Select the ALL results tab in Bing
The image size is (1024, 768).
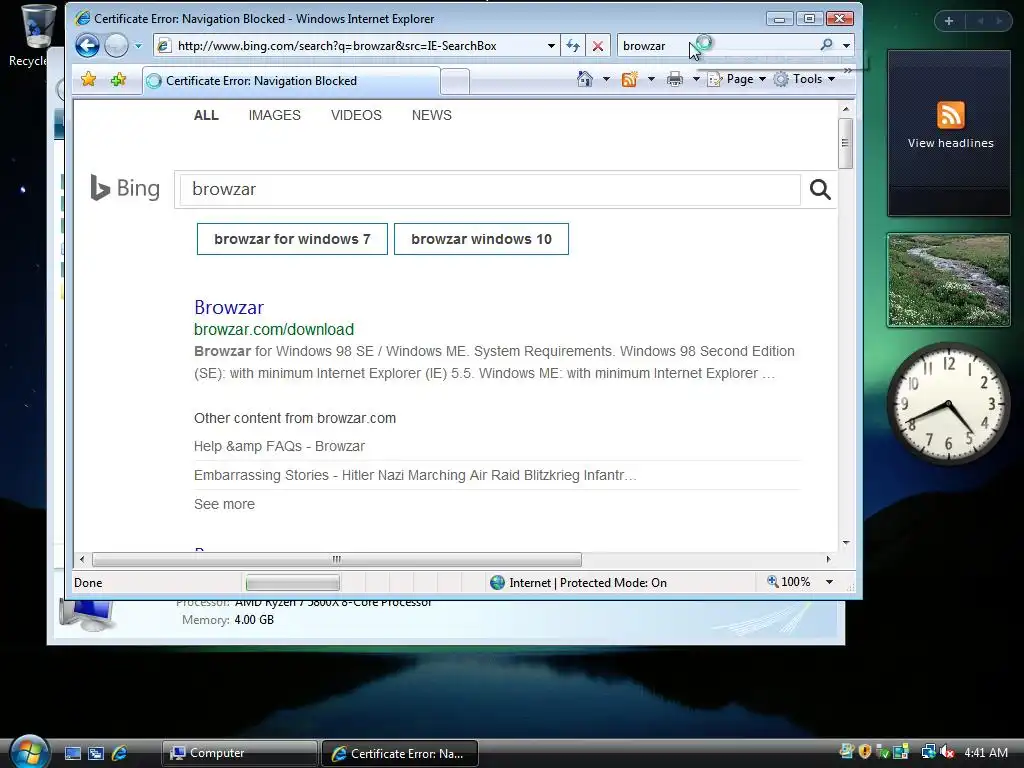tap(206, 115)
